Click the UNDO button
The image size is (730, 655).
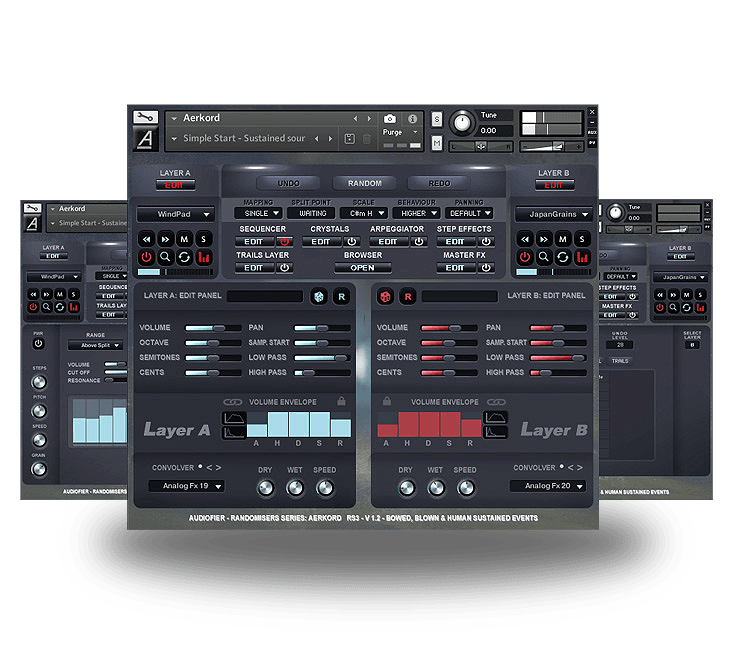coord(289,183)
